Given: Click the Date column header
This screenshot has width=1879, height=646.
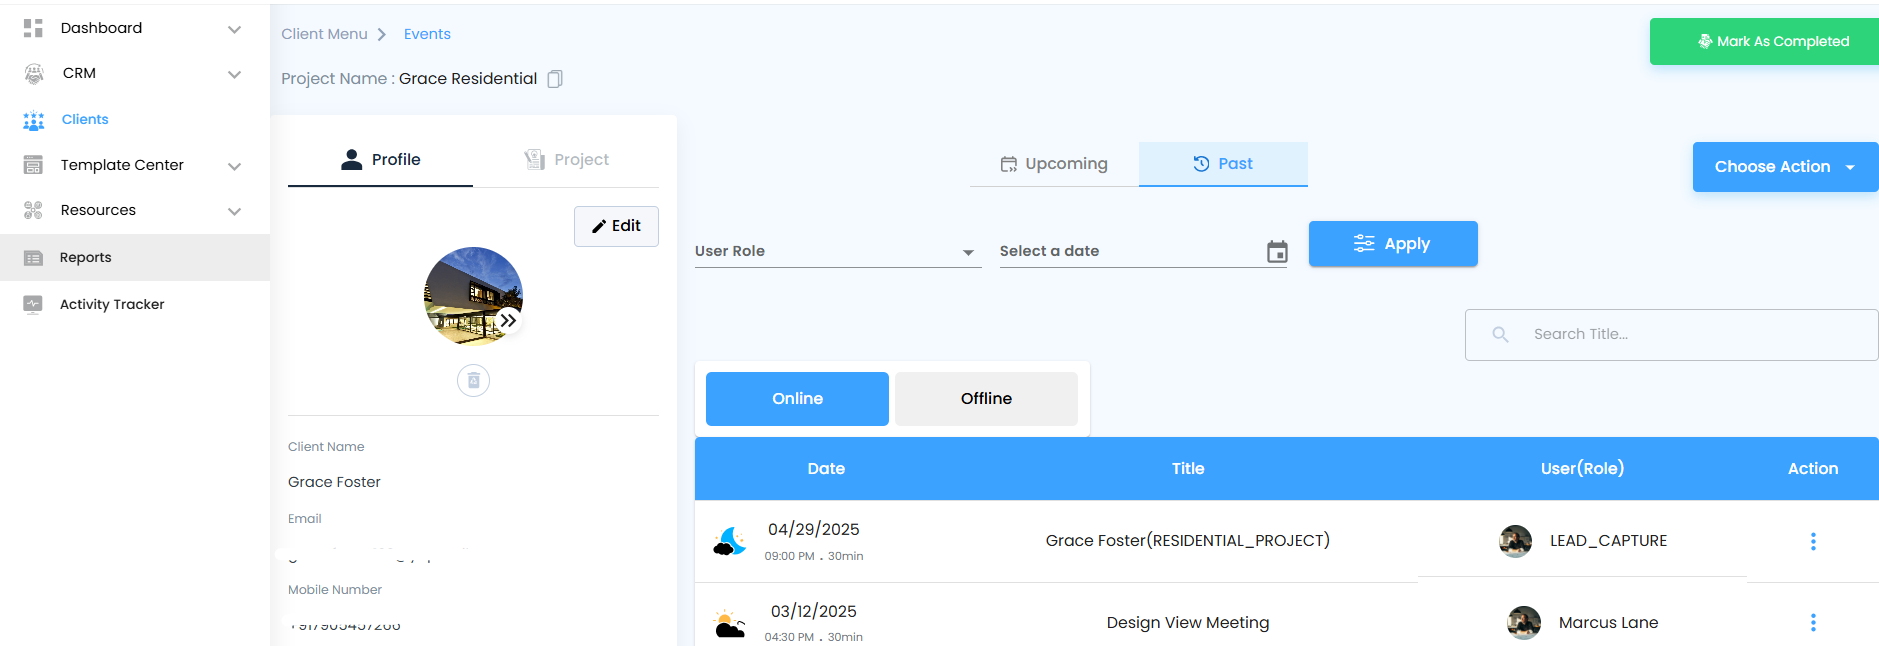Looking at the screenshot, I should pos(826,469).
